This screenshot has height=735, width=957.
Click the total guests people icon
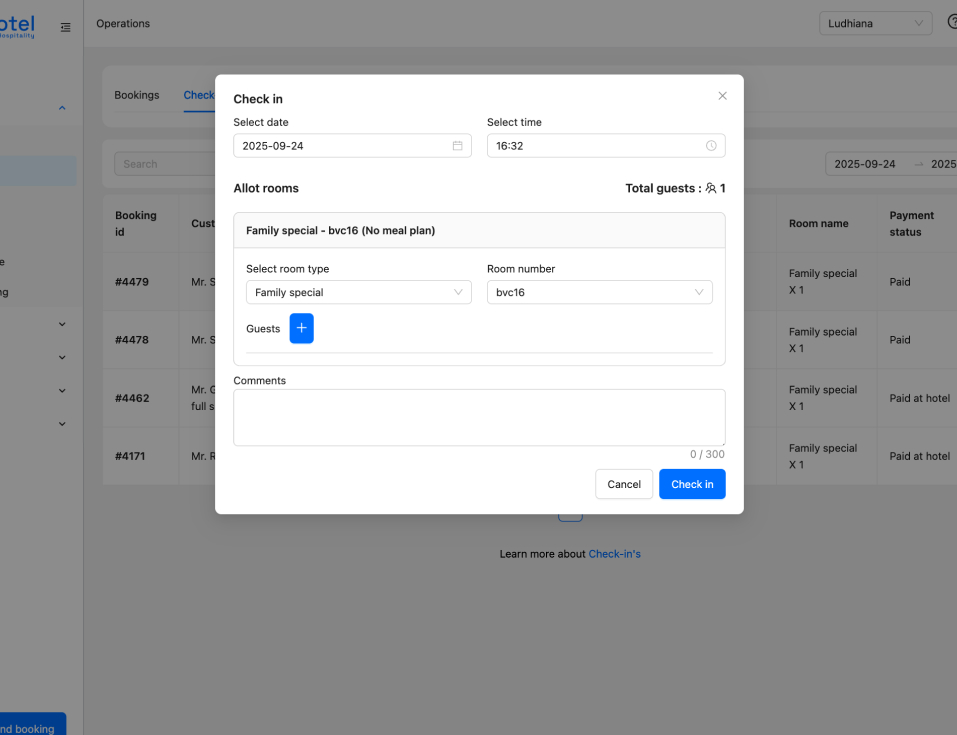pyautogui.click(x=711, y=188)
